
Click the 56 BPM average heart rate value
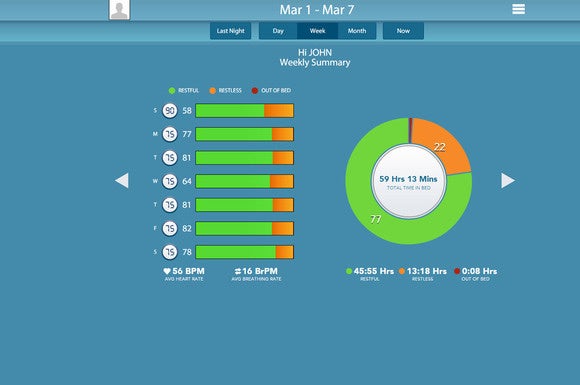[188, 271]
